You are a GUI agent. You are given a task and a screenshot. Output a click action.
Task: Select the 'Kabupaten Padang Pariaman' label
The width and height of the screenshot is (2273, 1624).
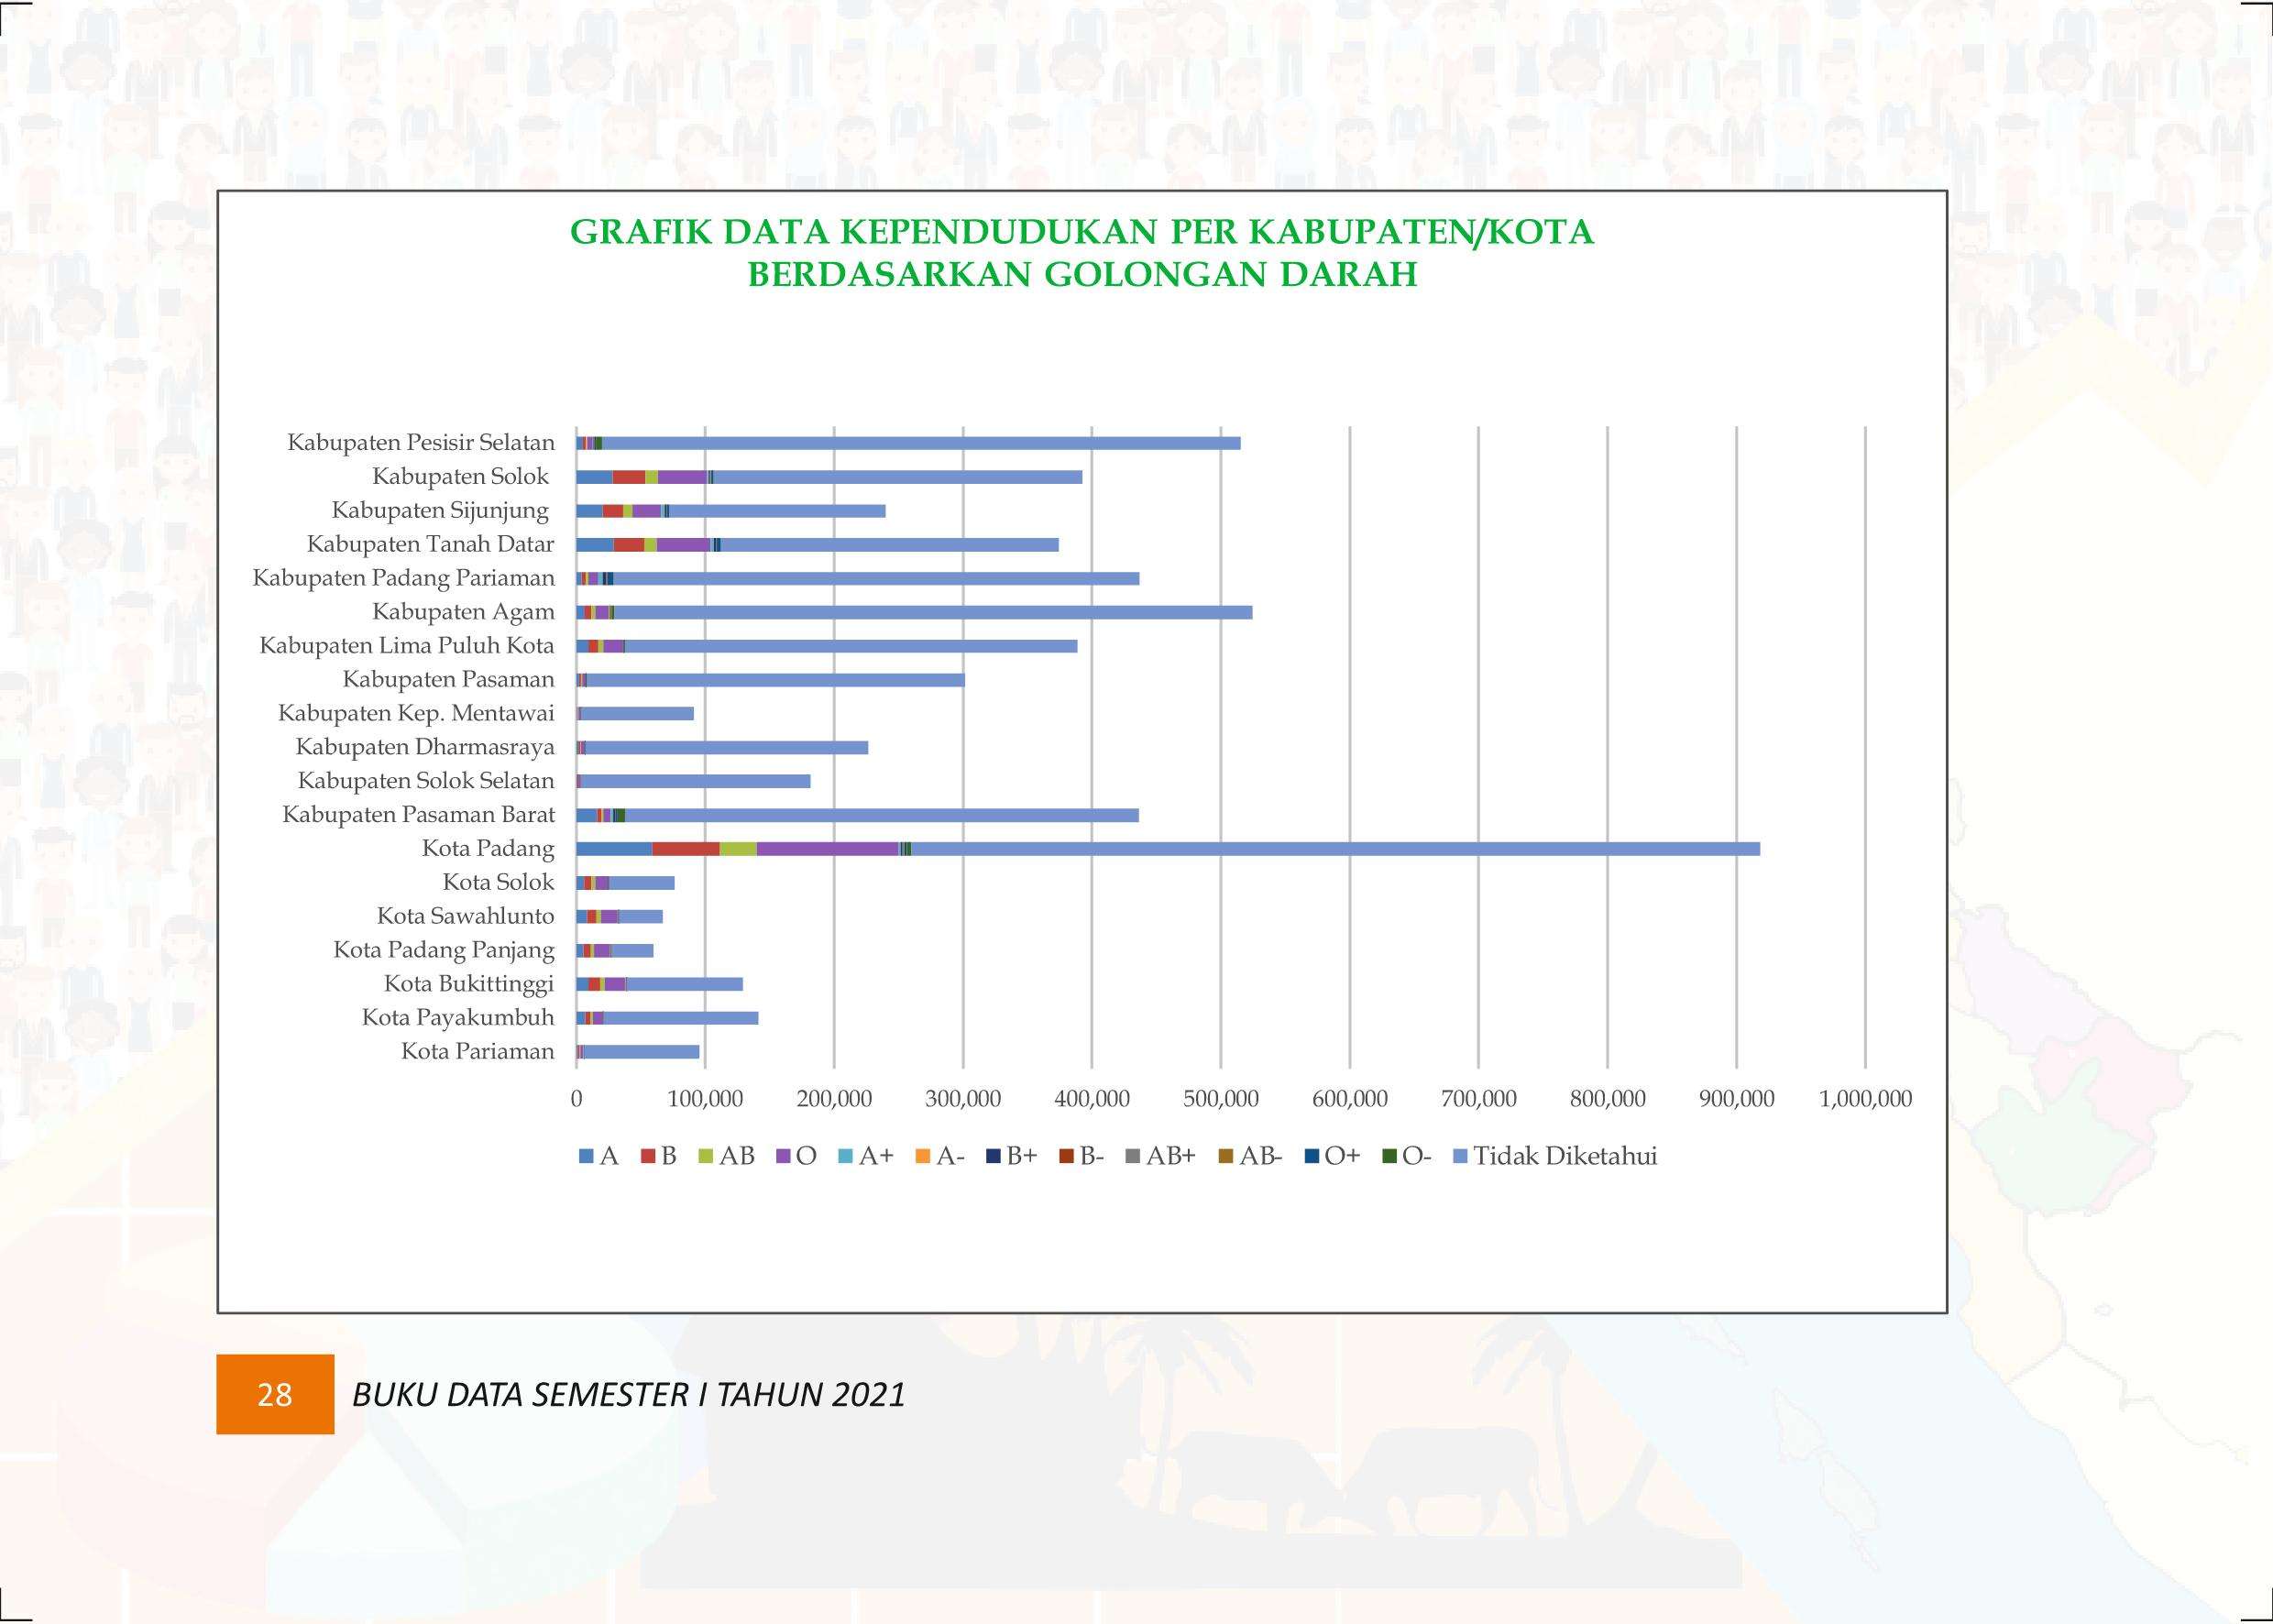(x=404, y=578)
